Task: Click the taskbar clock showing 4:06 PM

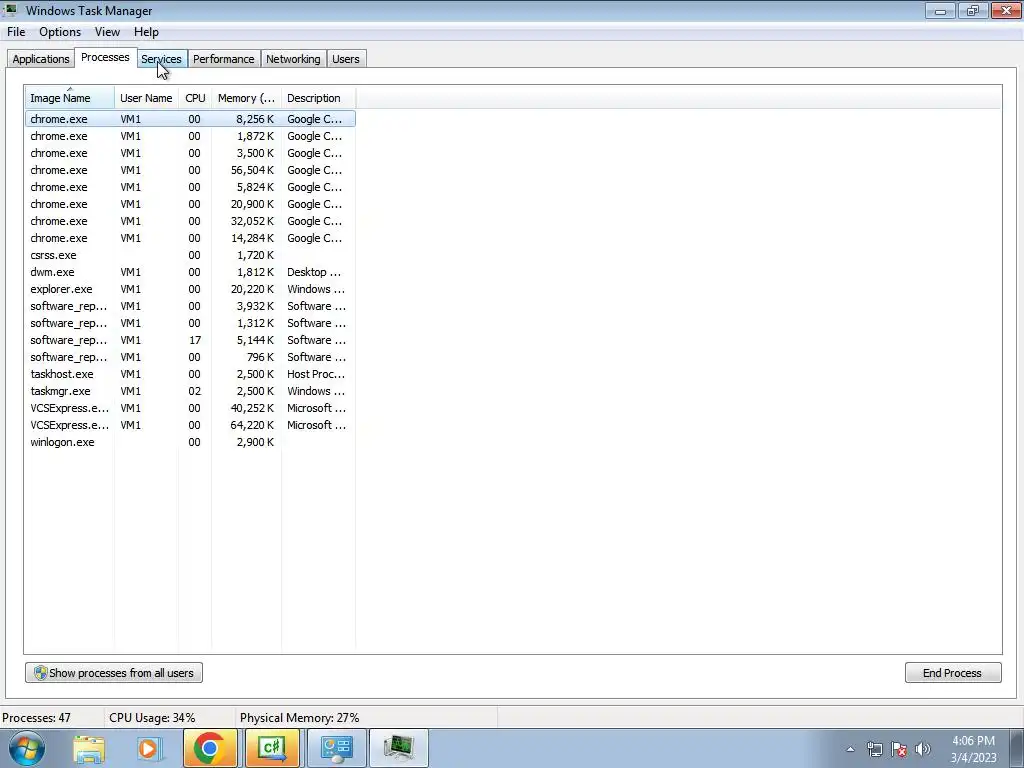Action: [x=973, y=749]
